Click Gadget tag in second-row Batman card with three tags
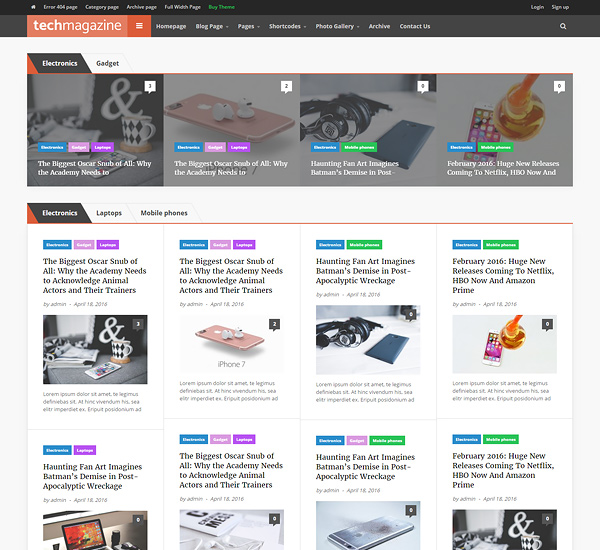 coord(357,441)
